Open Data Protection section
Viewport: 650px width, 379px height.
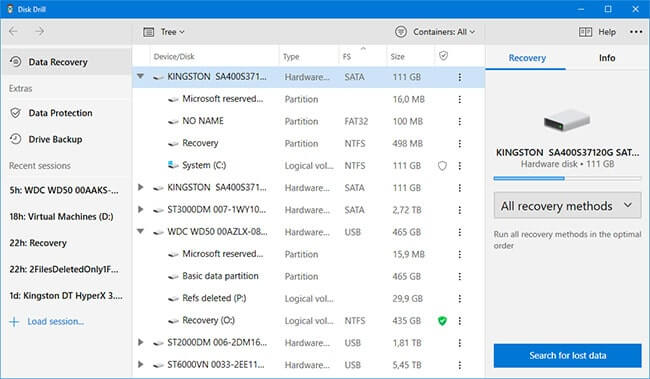coord(66,113)
